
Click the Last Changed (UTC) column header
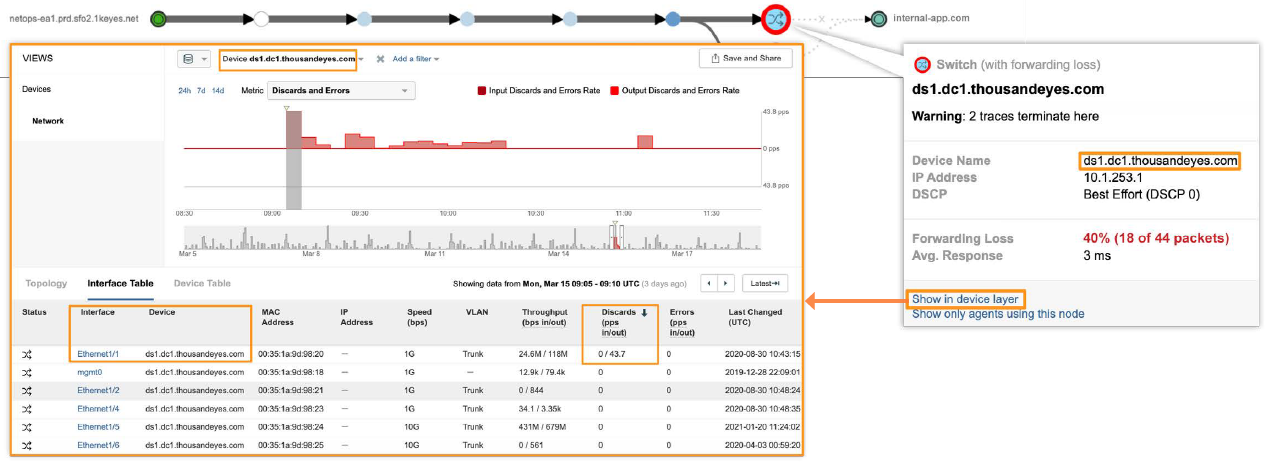point(755,317)
